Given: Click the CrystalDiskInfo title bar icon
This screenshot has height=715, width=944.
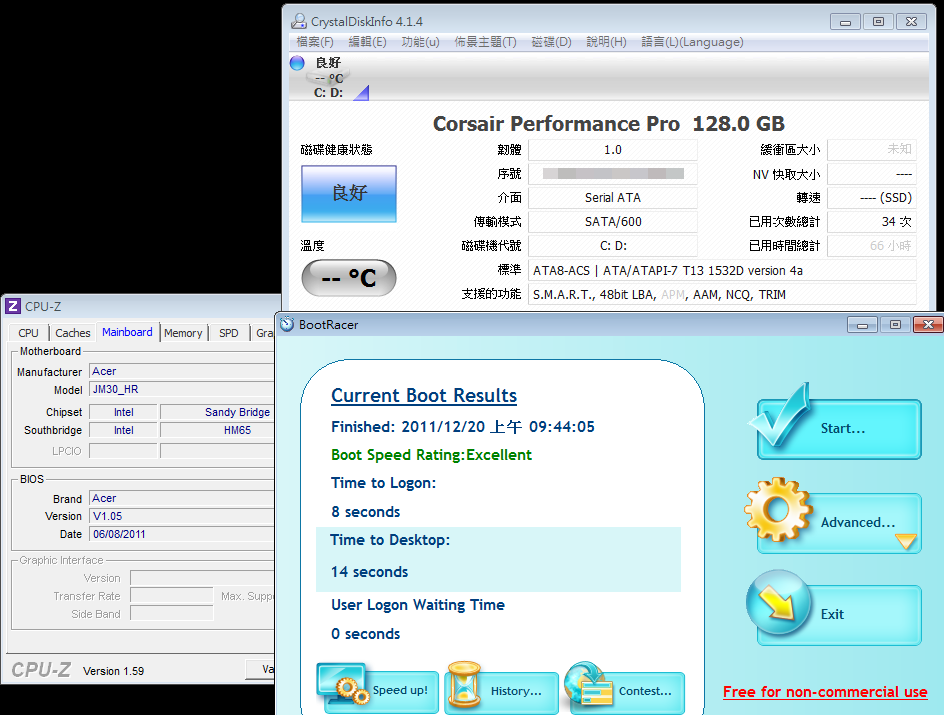Looking at the screenshot, I should (299, 22).
